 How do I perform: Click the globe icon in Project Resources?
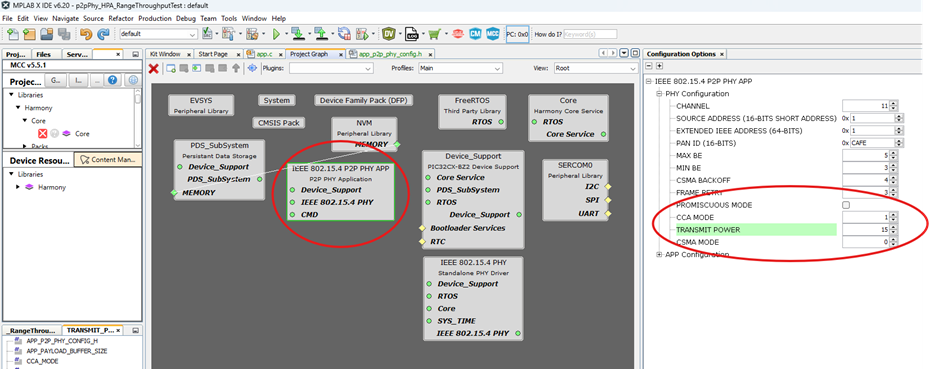[x=134, y=80]
